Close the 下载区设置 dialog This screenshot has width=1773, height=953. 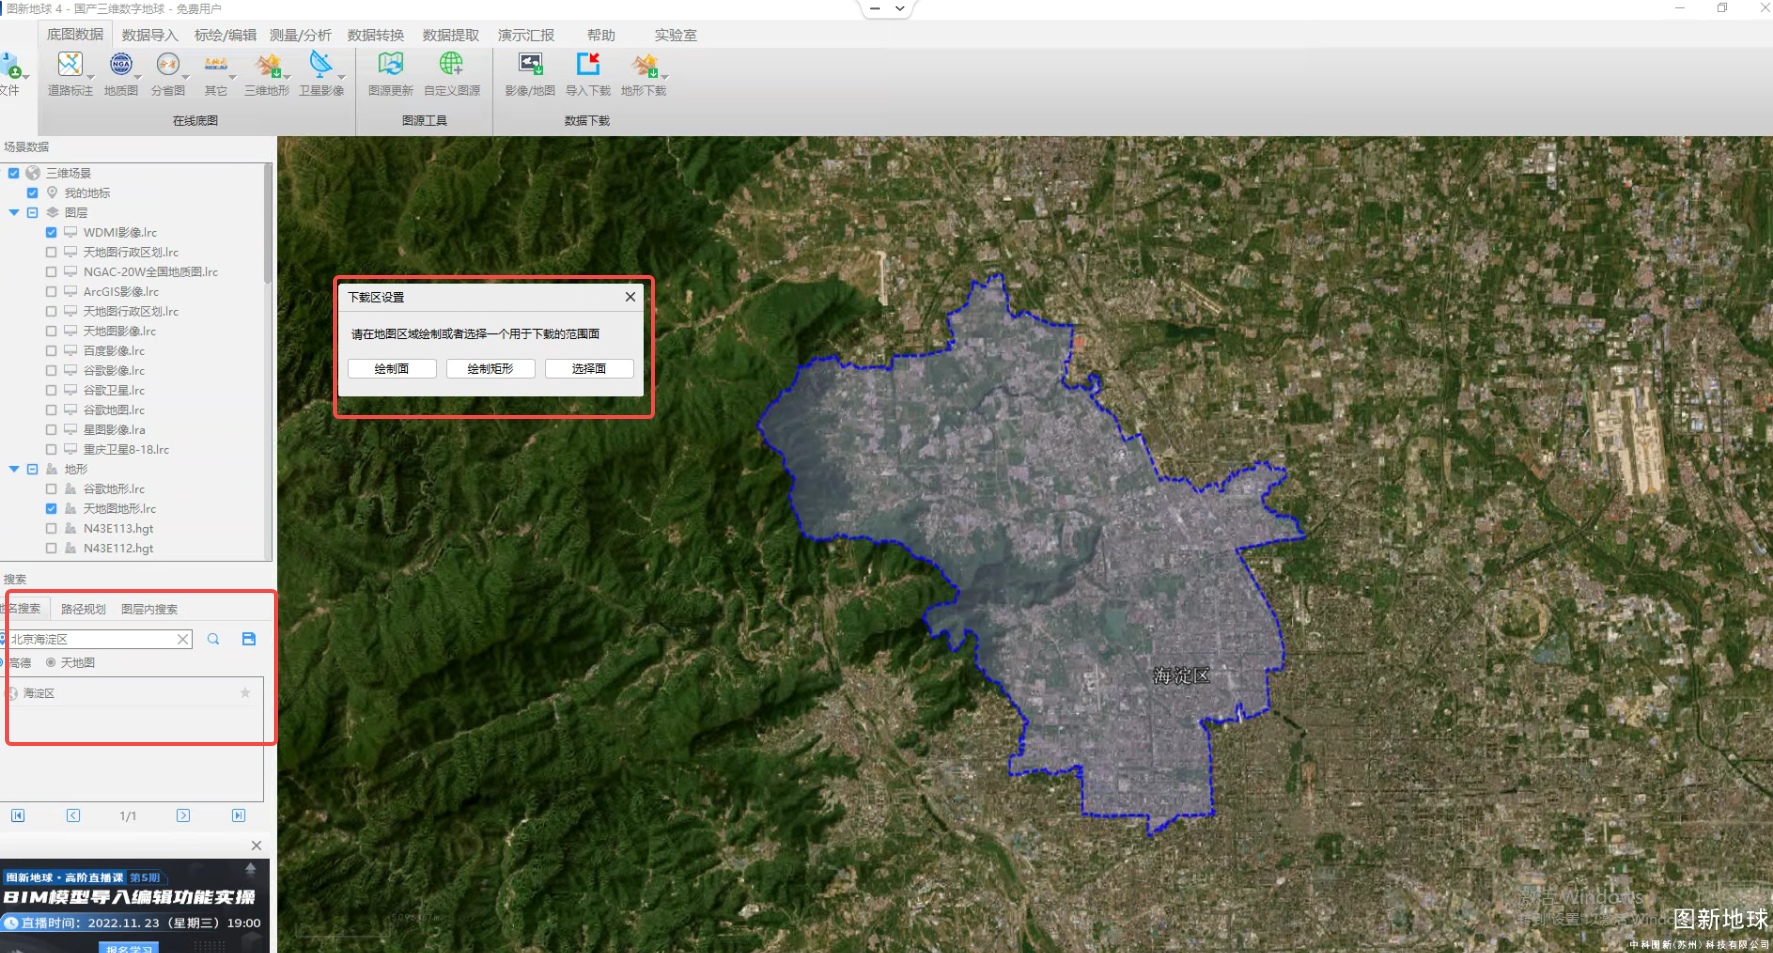pyautogui.click(x=630, y=297)
